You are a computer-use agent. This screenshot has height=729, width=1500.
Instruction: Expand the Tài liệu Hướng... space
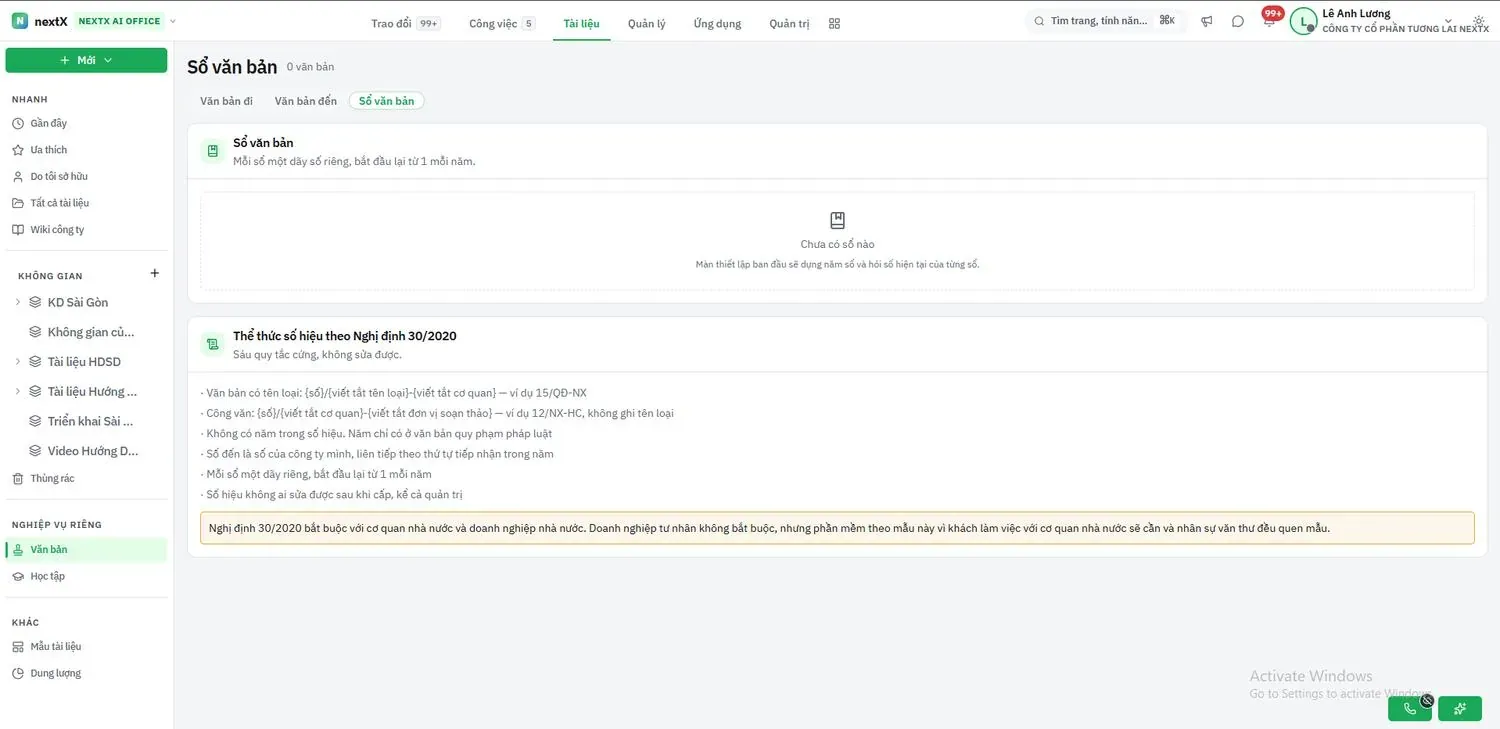point(17,391)
